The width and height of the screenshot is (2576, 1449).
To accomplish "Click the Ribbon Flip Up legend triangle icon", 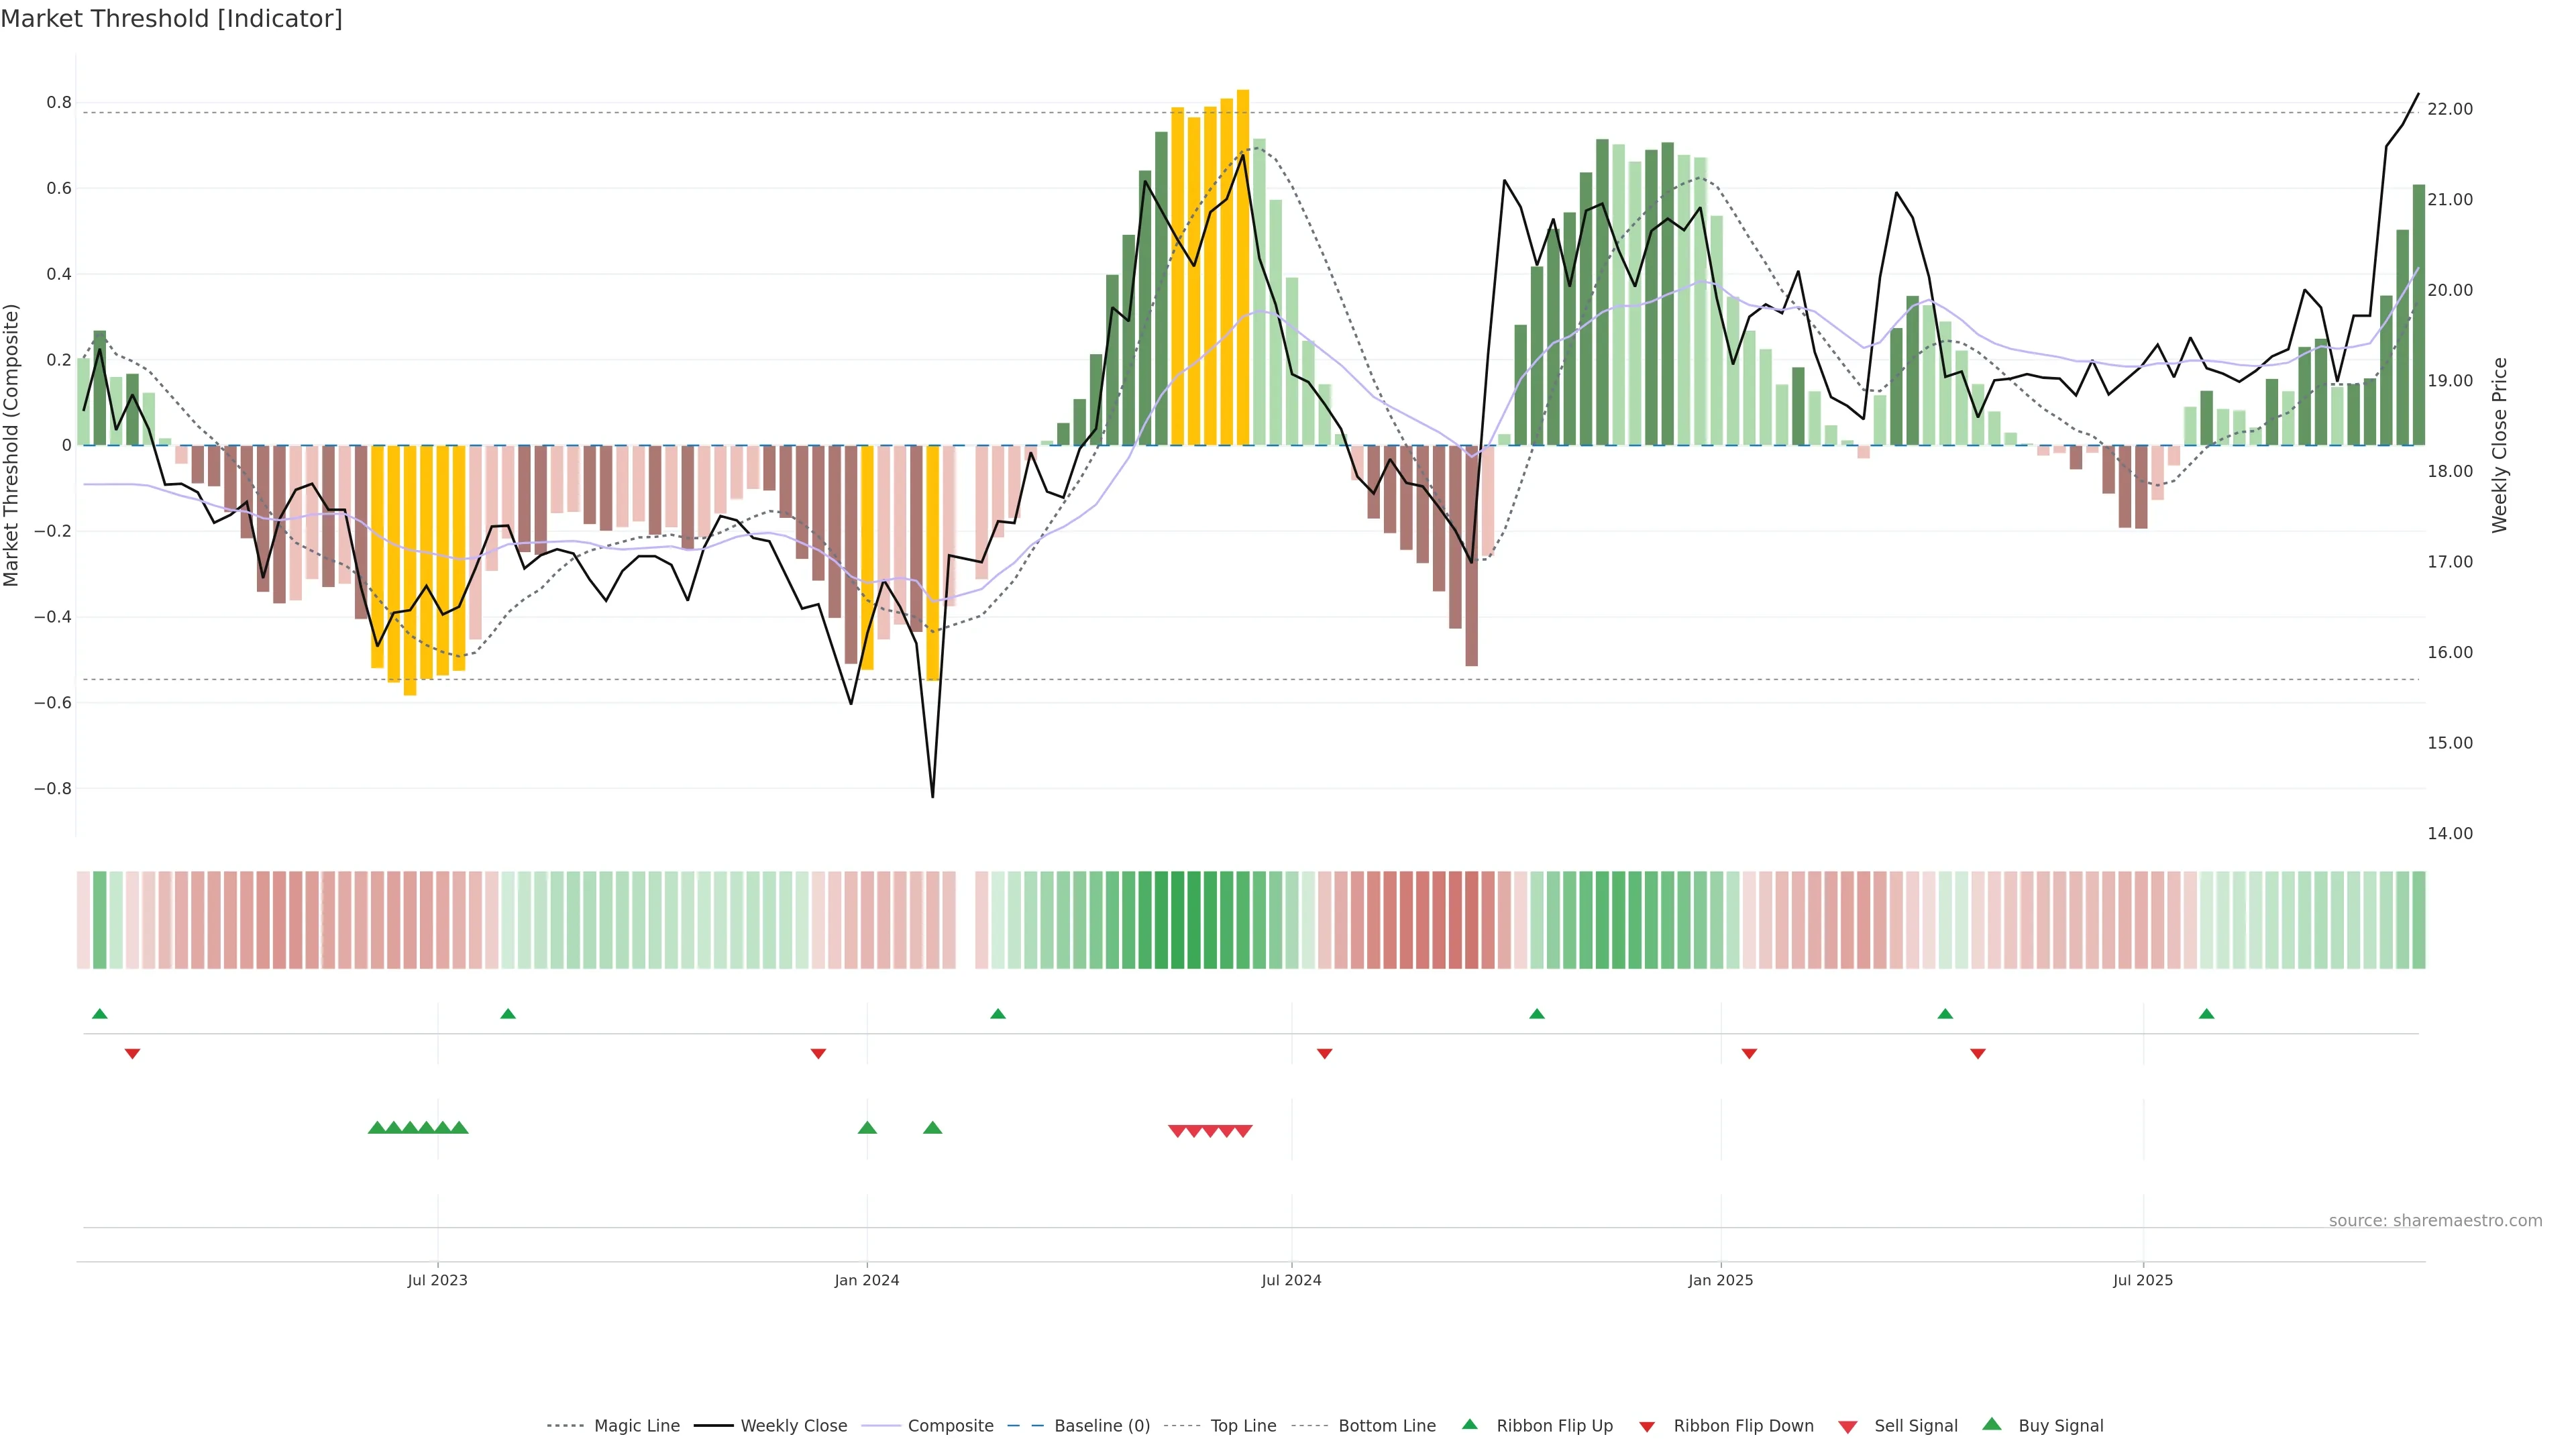I will (x=1469, y=1424).
